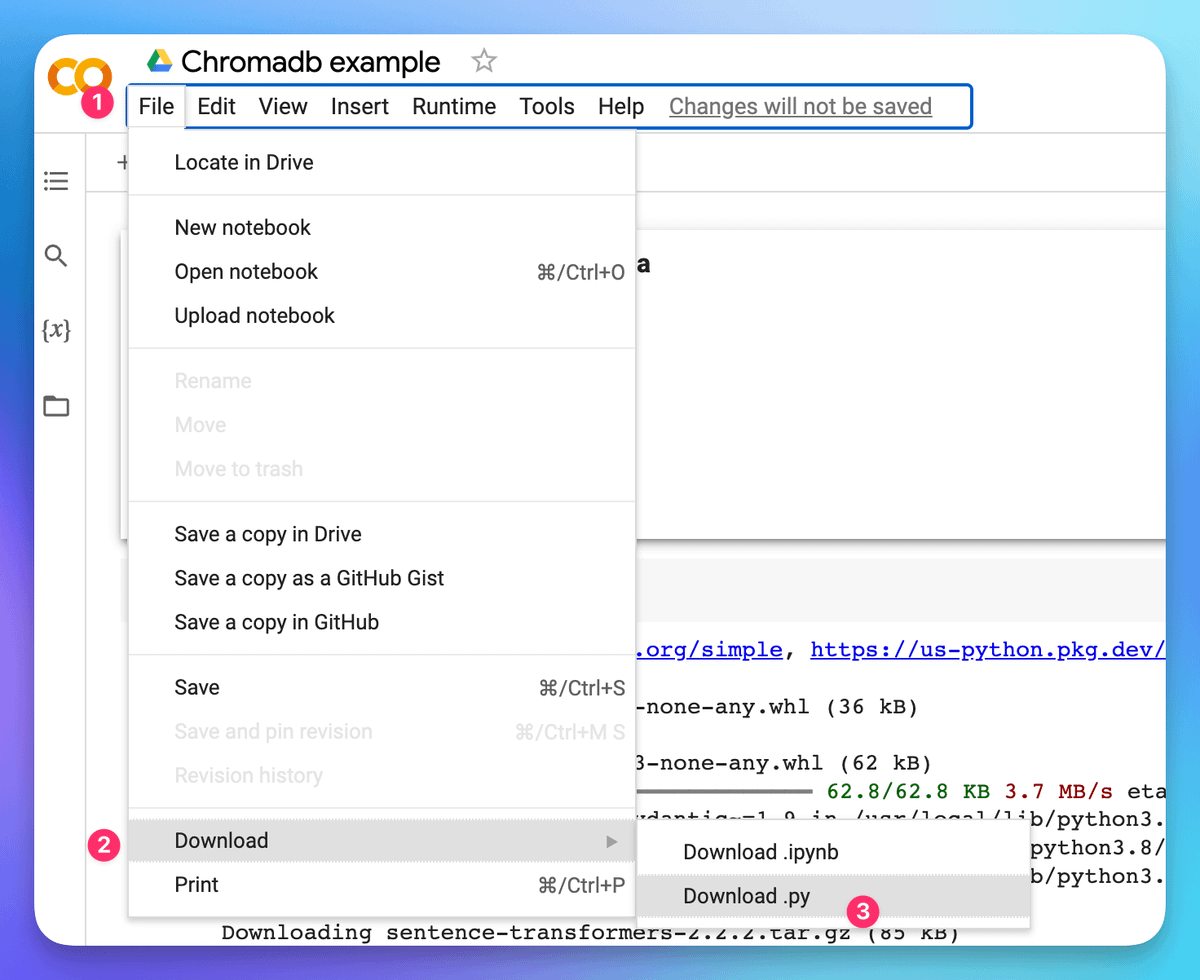Select Upload notebook menu entry

255,316
